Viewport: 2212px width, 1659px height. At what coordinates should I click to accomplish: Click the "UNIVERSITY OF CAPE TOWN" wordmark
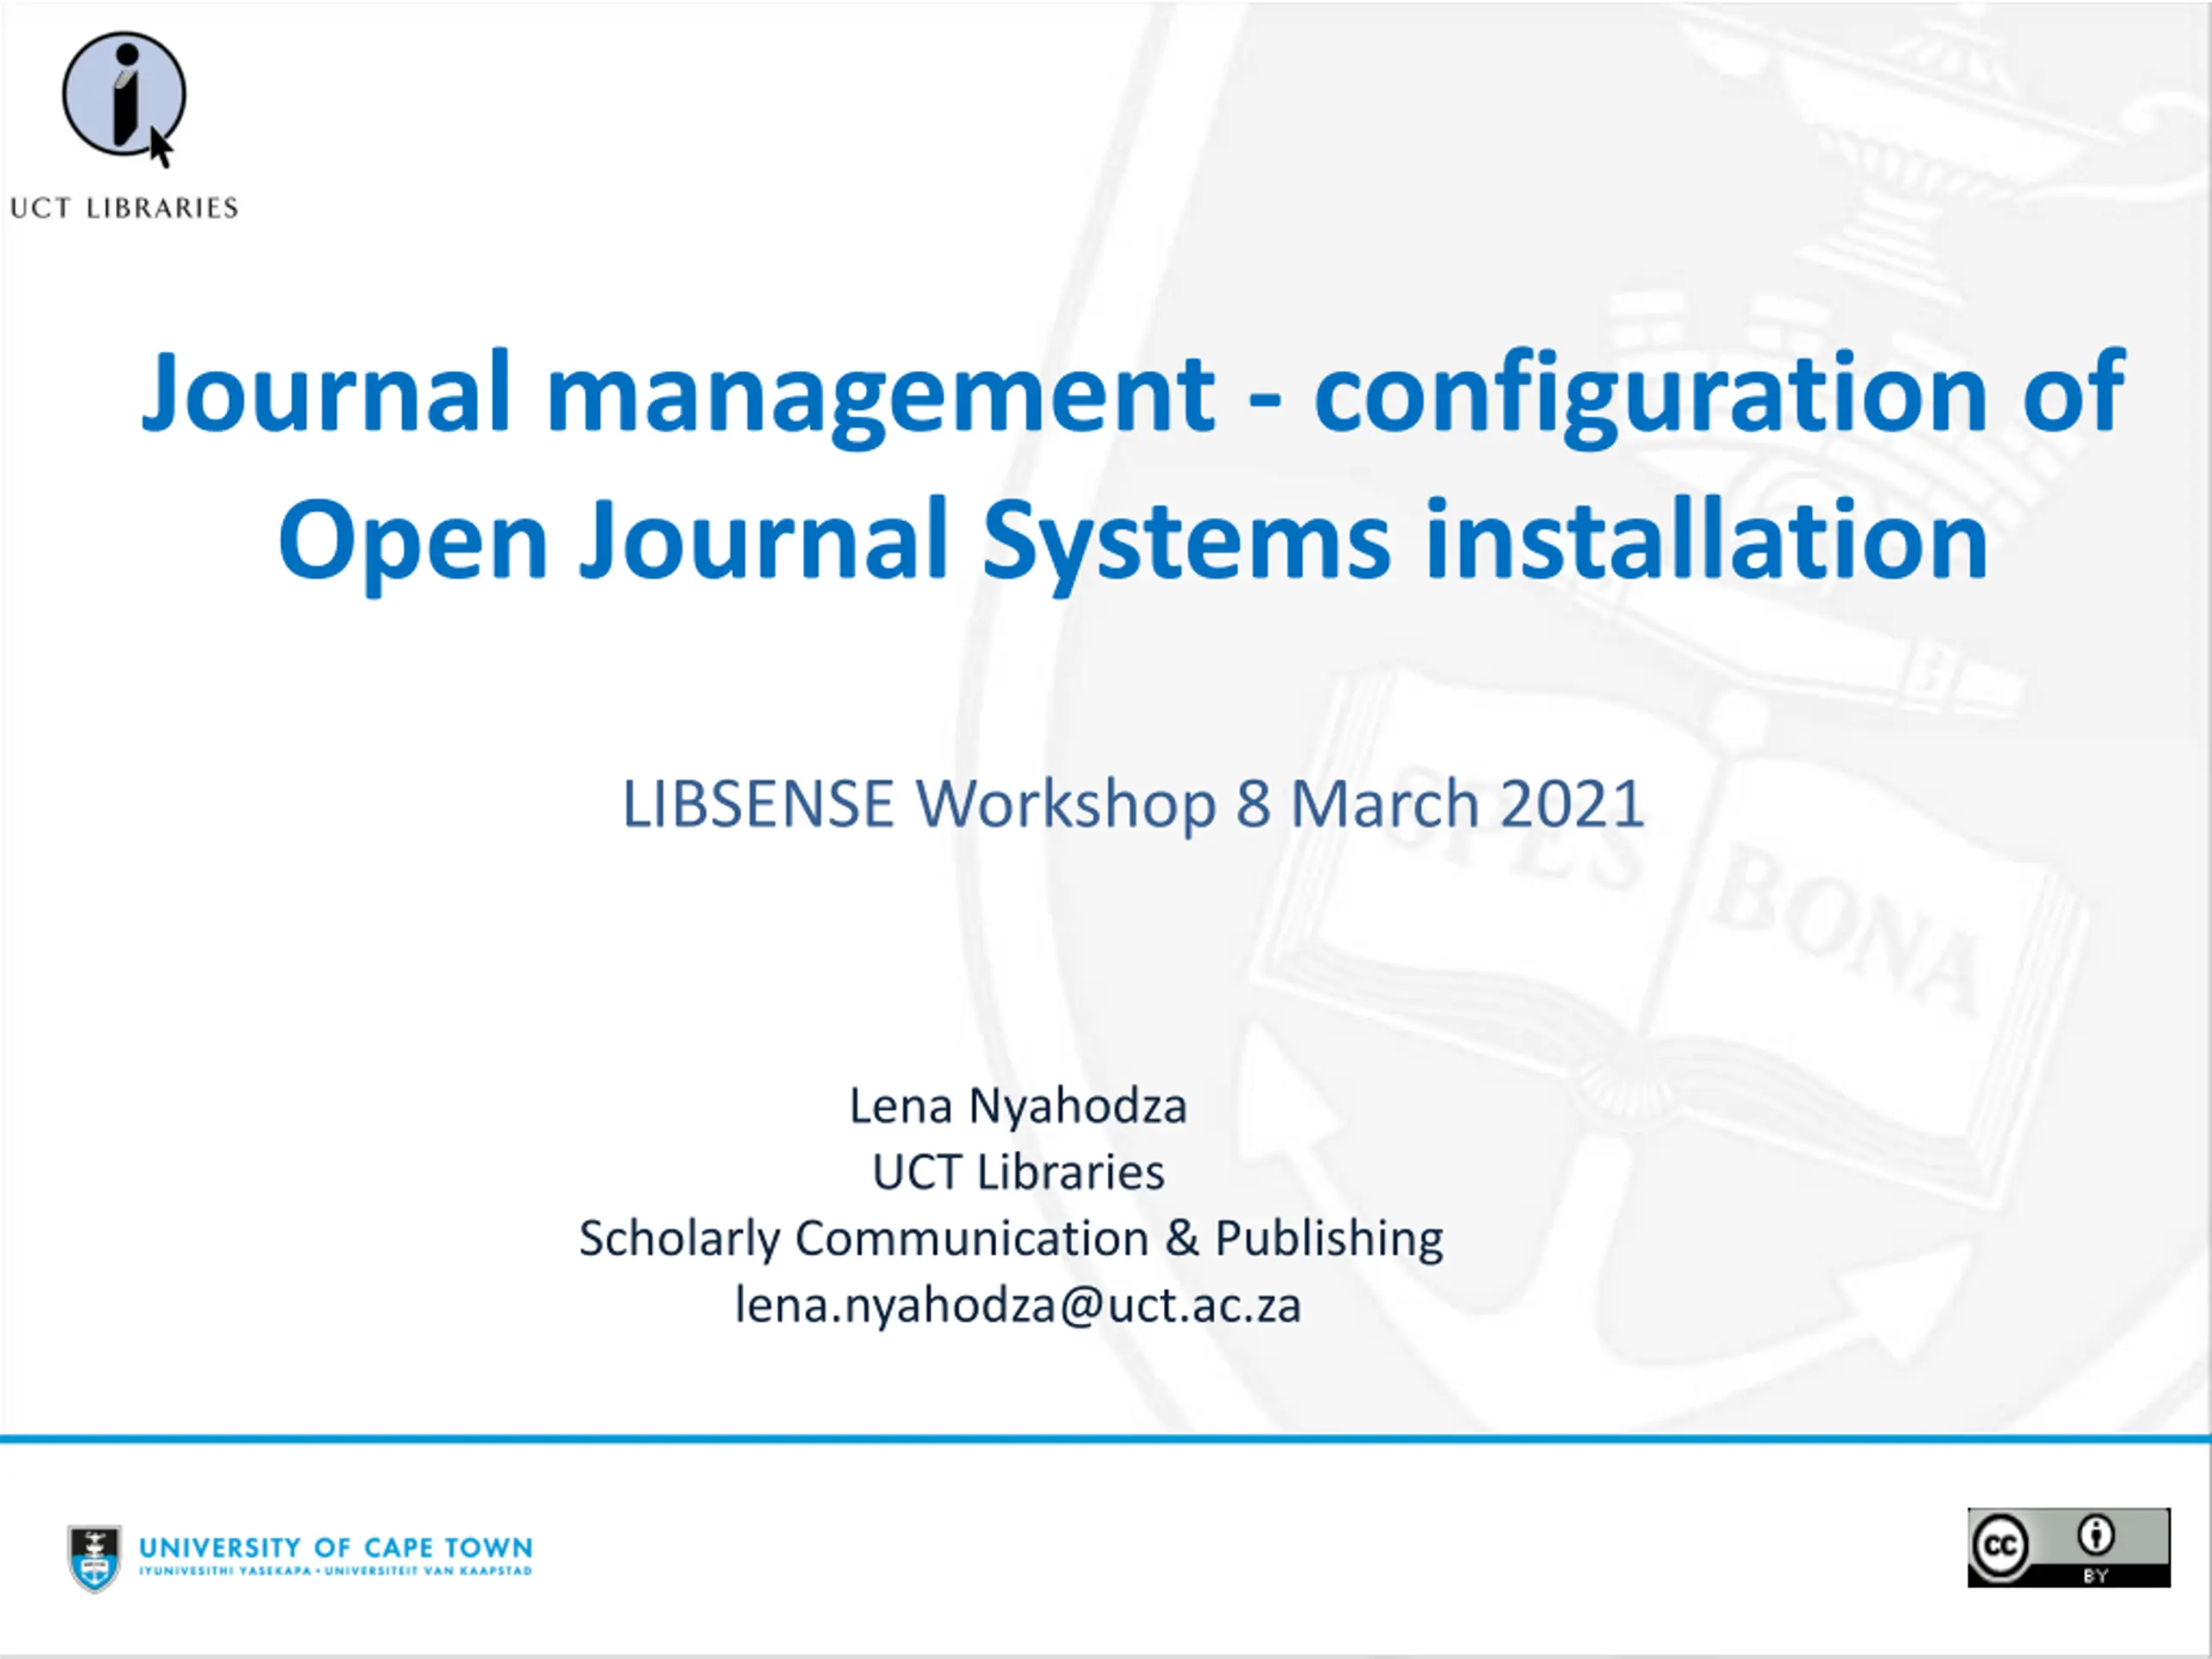tap(336, 1548)
